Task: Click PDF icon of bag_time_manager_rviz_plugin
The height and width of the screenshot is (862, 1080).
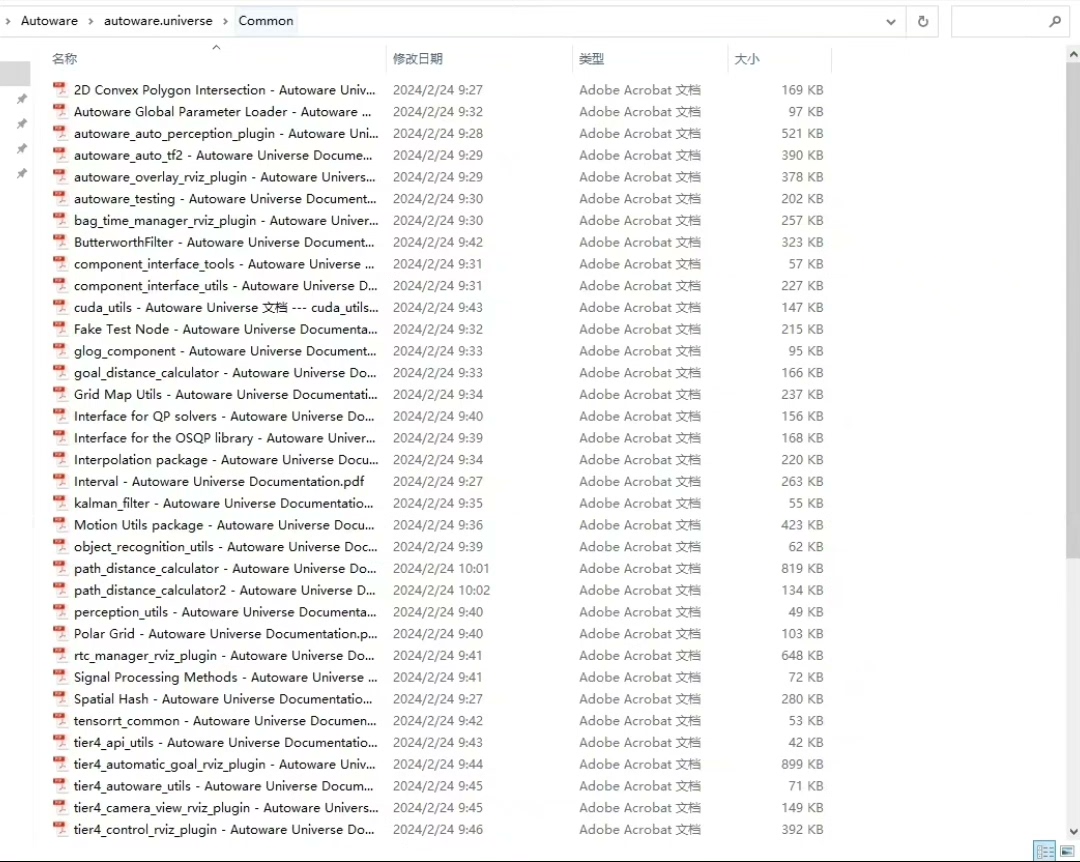Action: click(x=61, y=220)
